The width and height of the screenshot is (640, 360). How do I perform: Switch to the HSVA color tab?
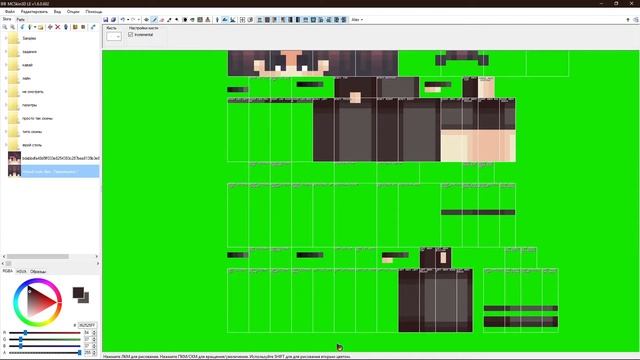22,271
